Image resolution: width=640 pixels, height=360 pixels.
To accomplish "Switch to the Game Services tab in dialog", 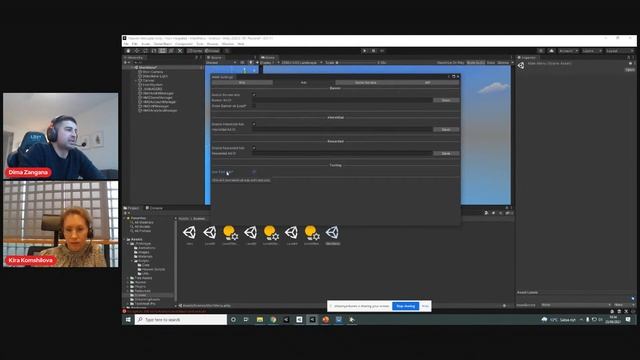I will pyautogui.click(x=365, y=82).
